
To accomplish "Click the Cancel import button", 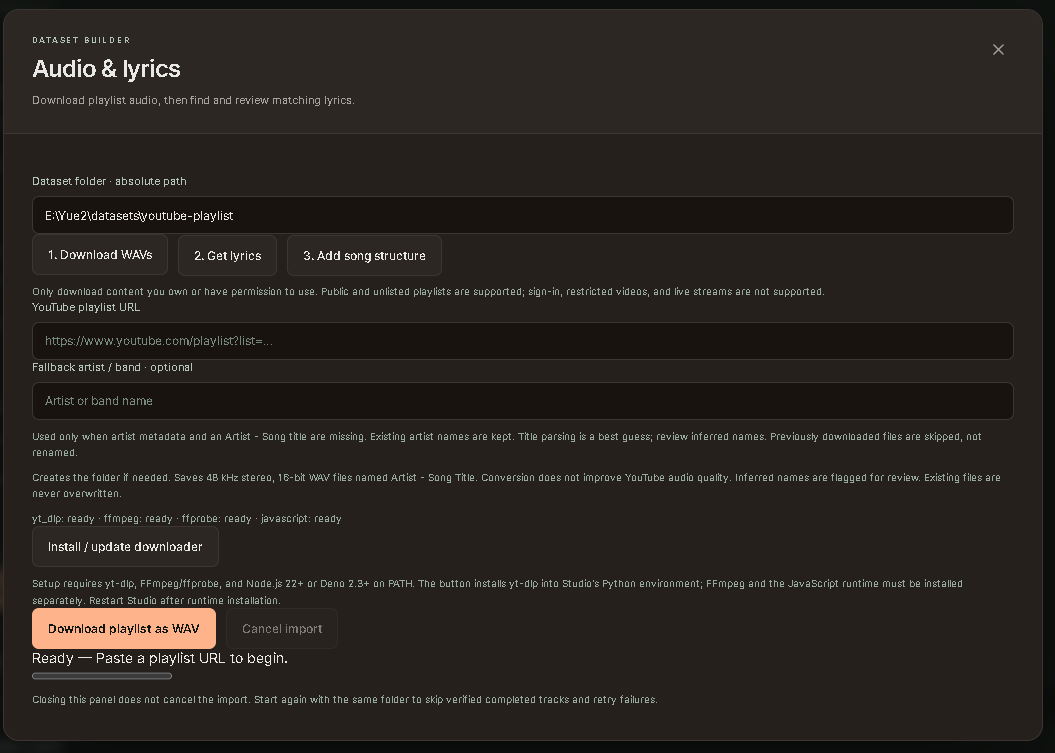I will click(x=282, y=629).
